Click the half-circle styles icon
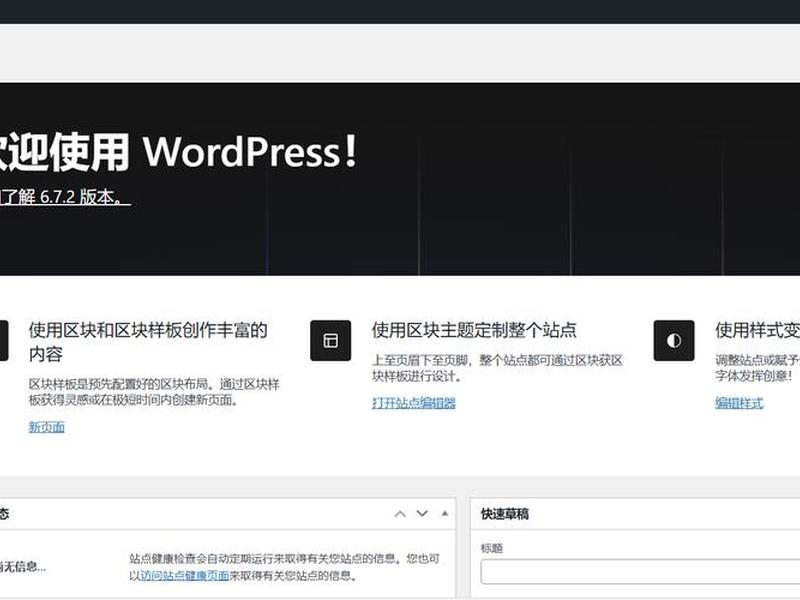800x600 pixels. point(674,340)
